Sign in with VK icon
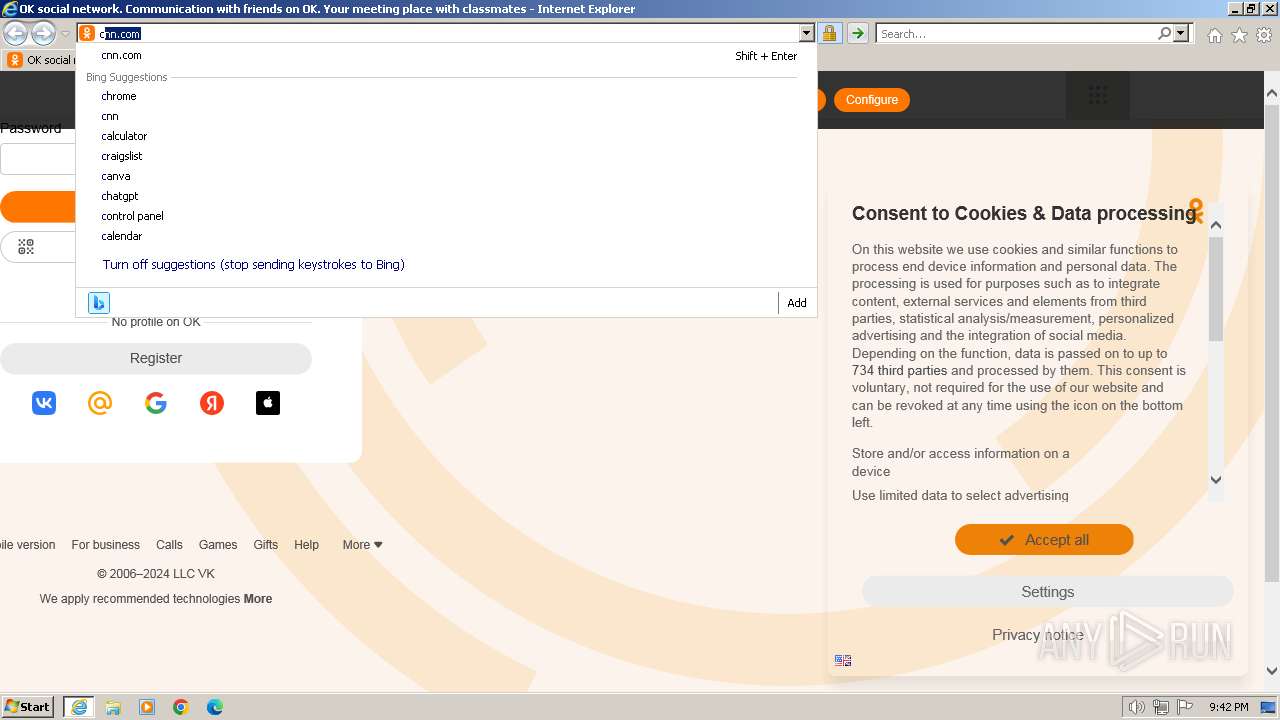 pos(44,403)
